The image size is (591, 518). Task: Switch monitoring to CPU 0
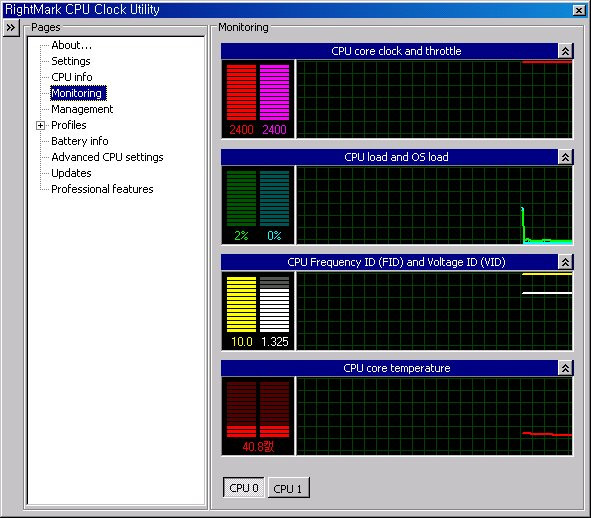point(243,488)
